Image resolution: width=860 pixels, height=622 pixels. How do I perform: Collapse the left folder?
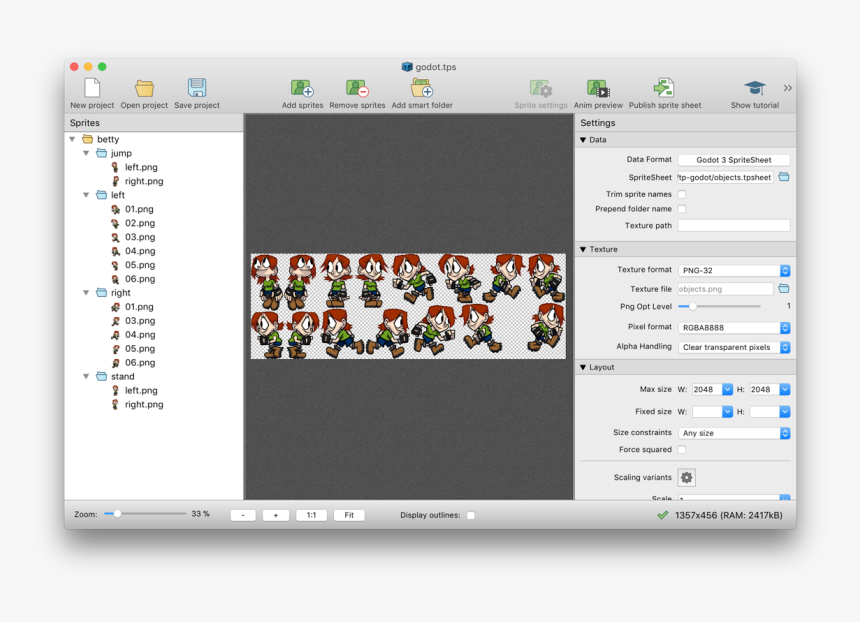[86, 195]
